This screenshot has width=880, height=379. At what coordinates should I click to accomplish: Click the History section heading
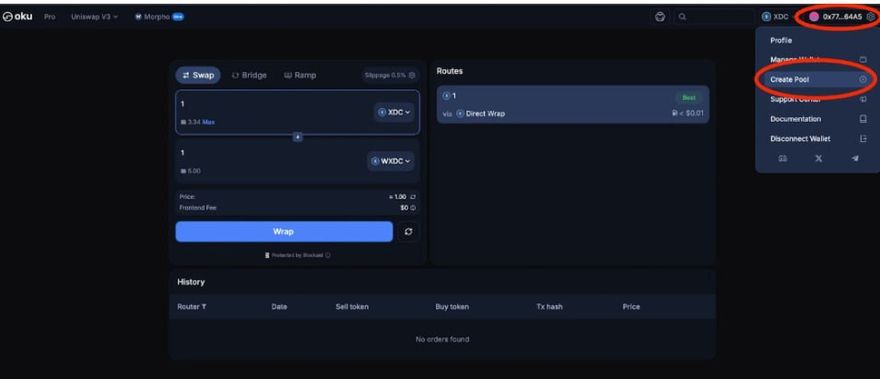coord(191,282)
